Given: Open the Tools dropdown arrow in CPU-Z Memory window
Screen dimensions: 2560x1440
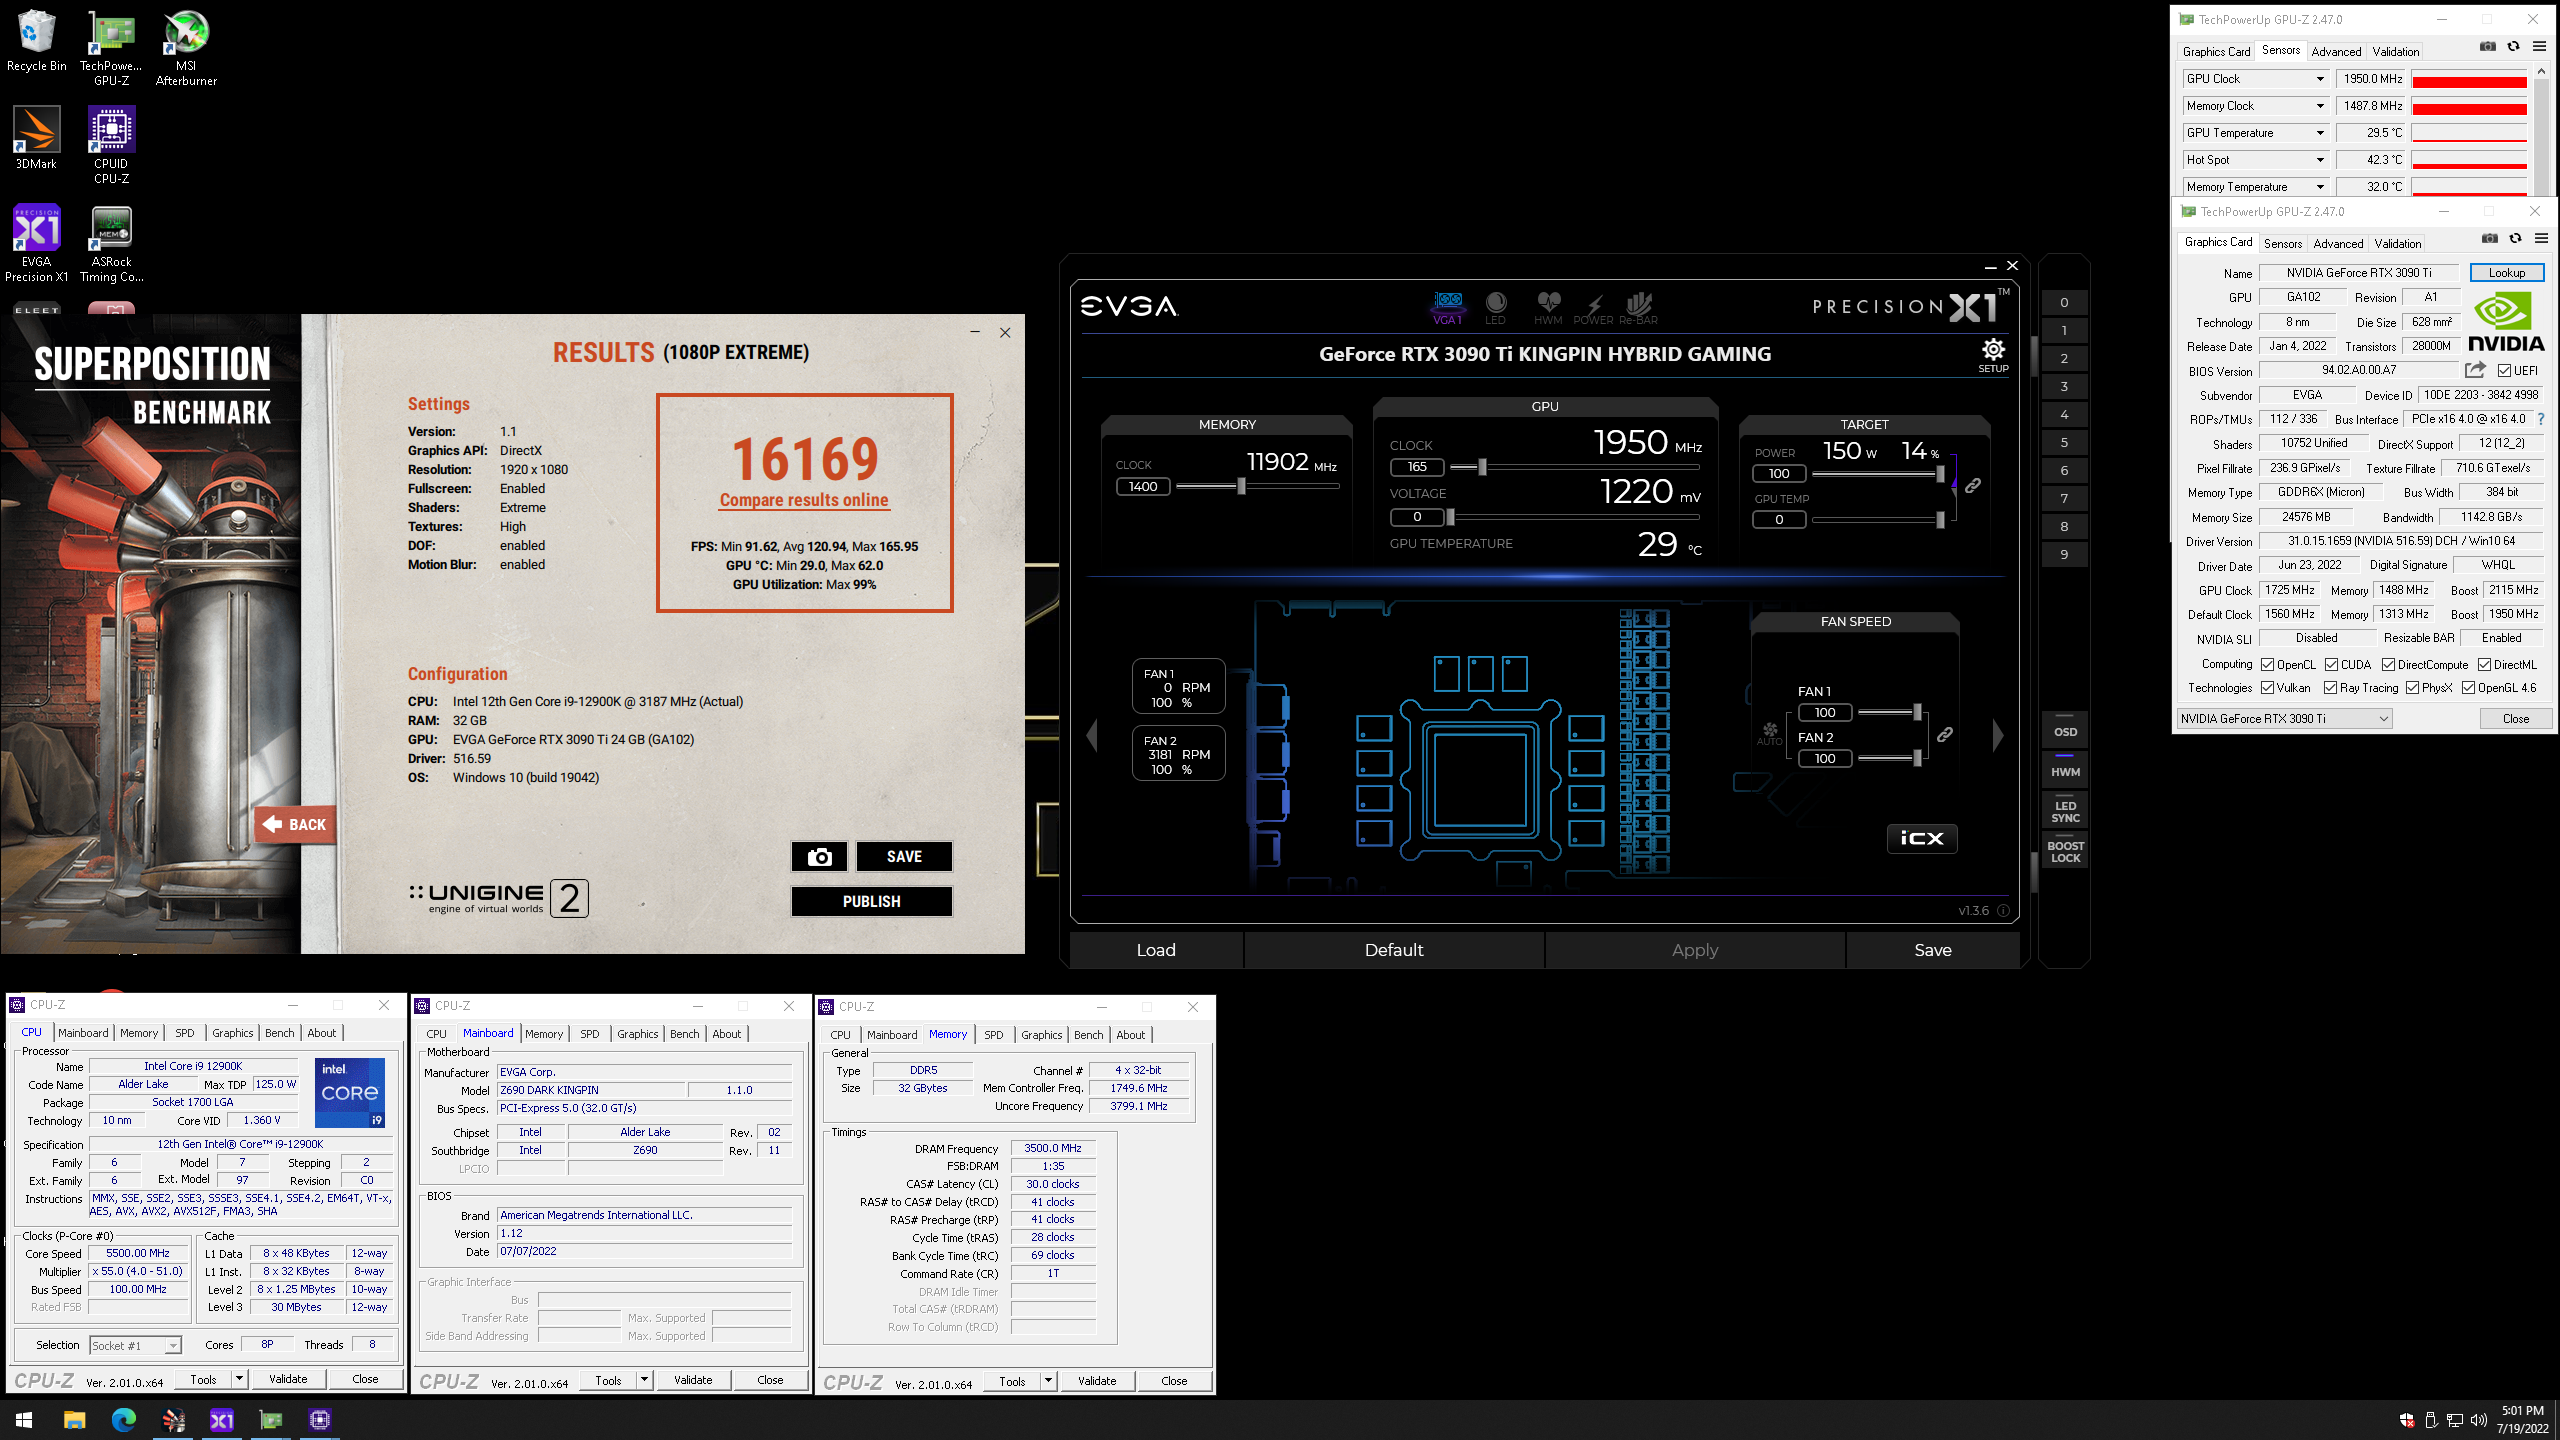Looking at the screenshot, I should click(x=1048, y=1381).
